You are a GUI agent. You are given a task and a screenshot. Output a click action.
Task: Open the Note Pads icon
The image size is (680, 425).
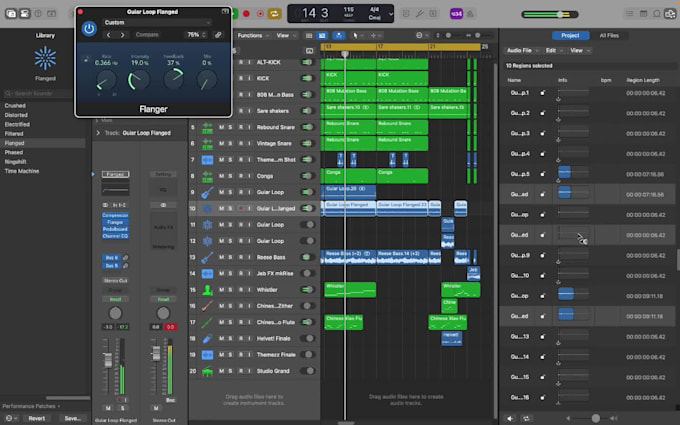644,14
